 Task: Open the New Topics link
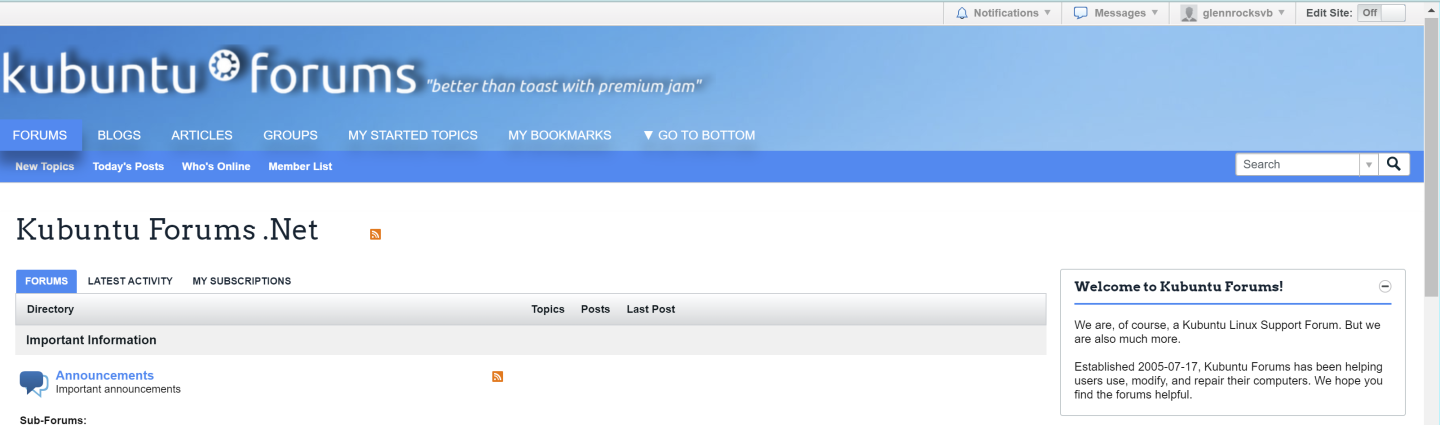(x=45, y=166)
